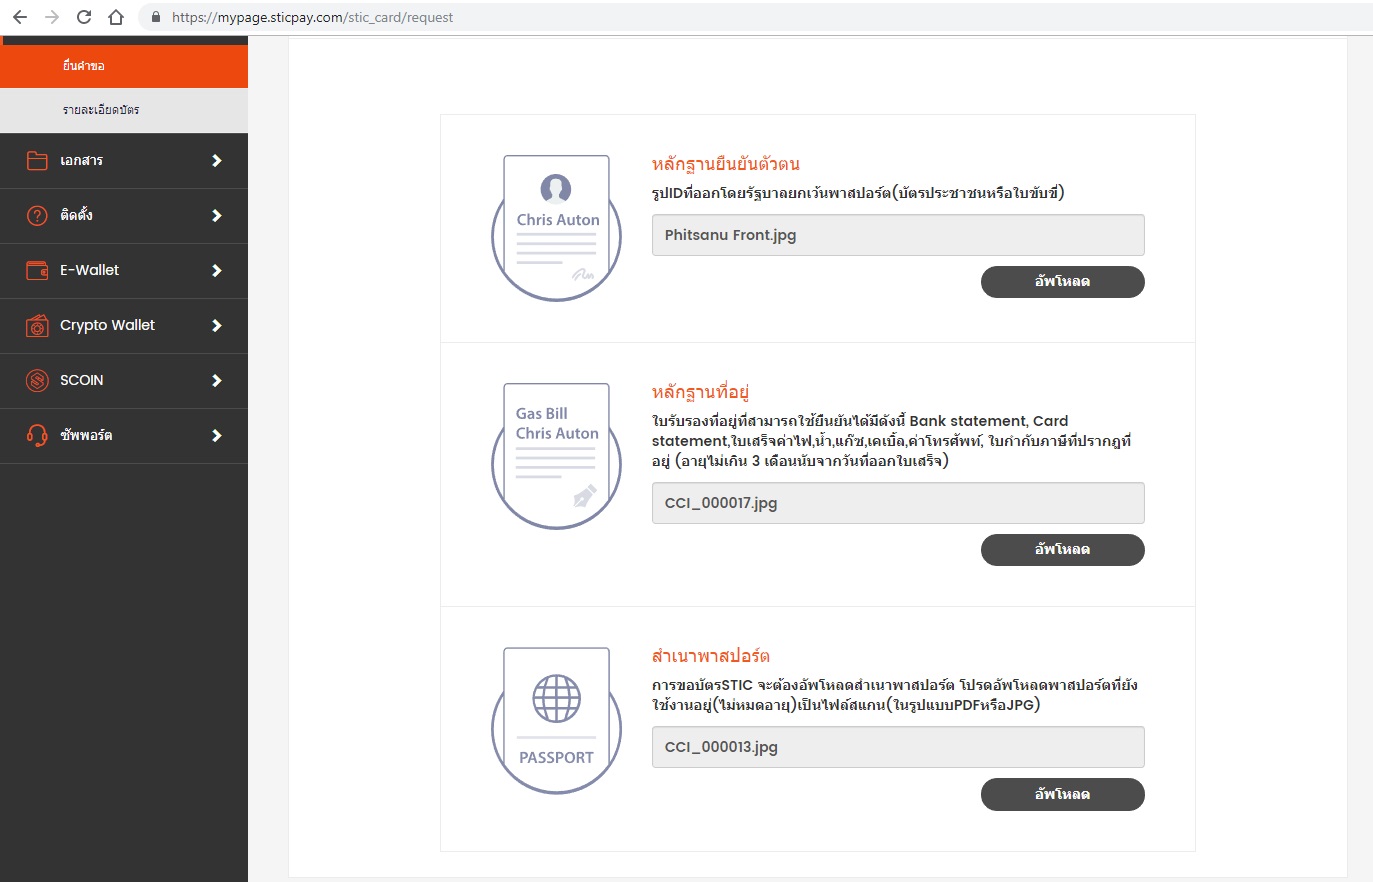This screenshot has width=1373, height=882.
Task: Go to browser home icon
Action: (x=116, y=17)
